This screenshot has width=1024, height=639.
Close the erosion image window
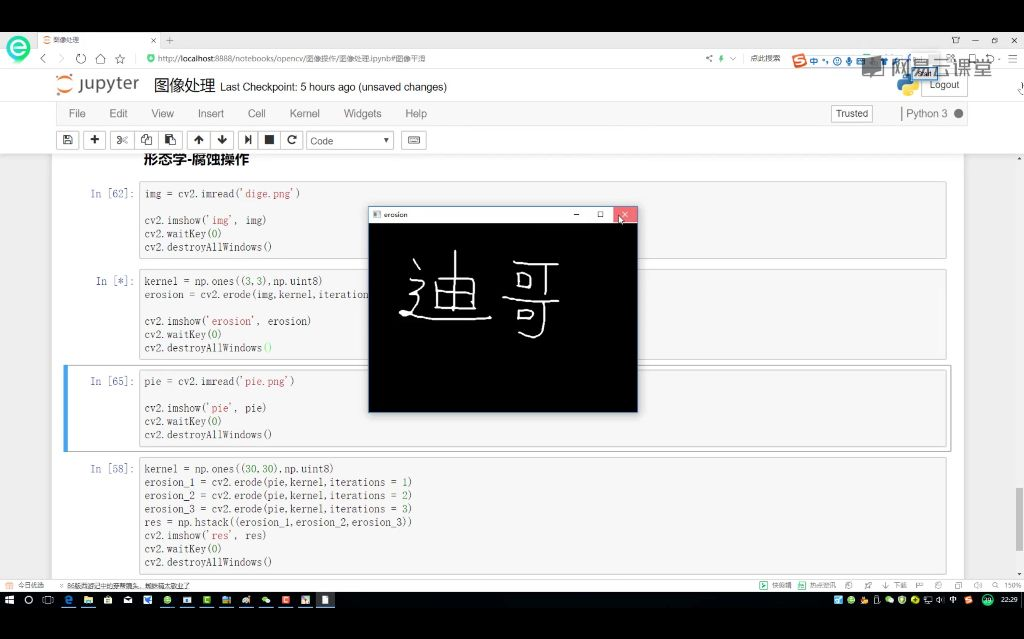pos(625,214)
